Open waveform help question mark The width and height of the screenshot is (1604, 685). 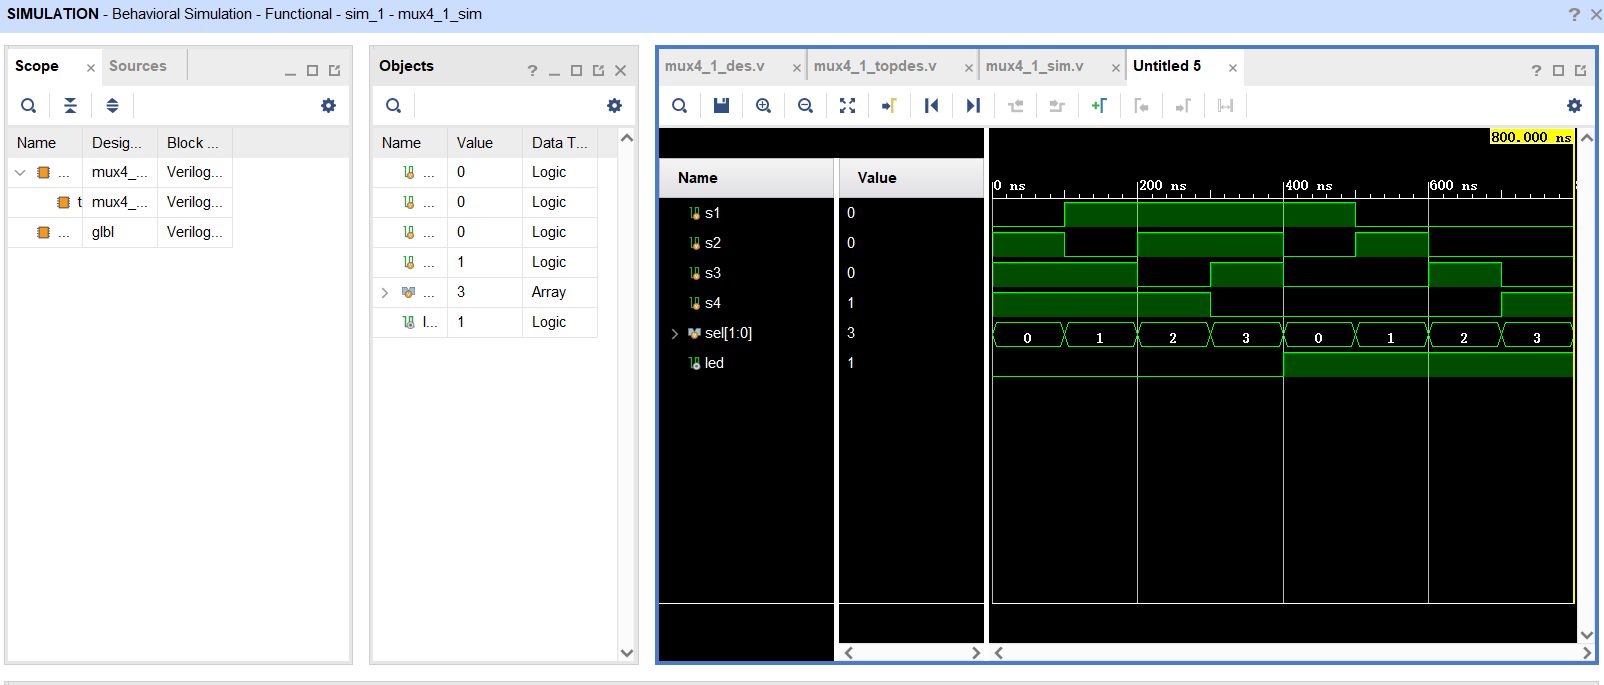(x=1536, y=70)
